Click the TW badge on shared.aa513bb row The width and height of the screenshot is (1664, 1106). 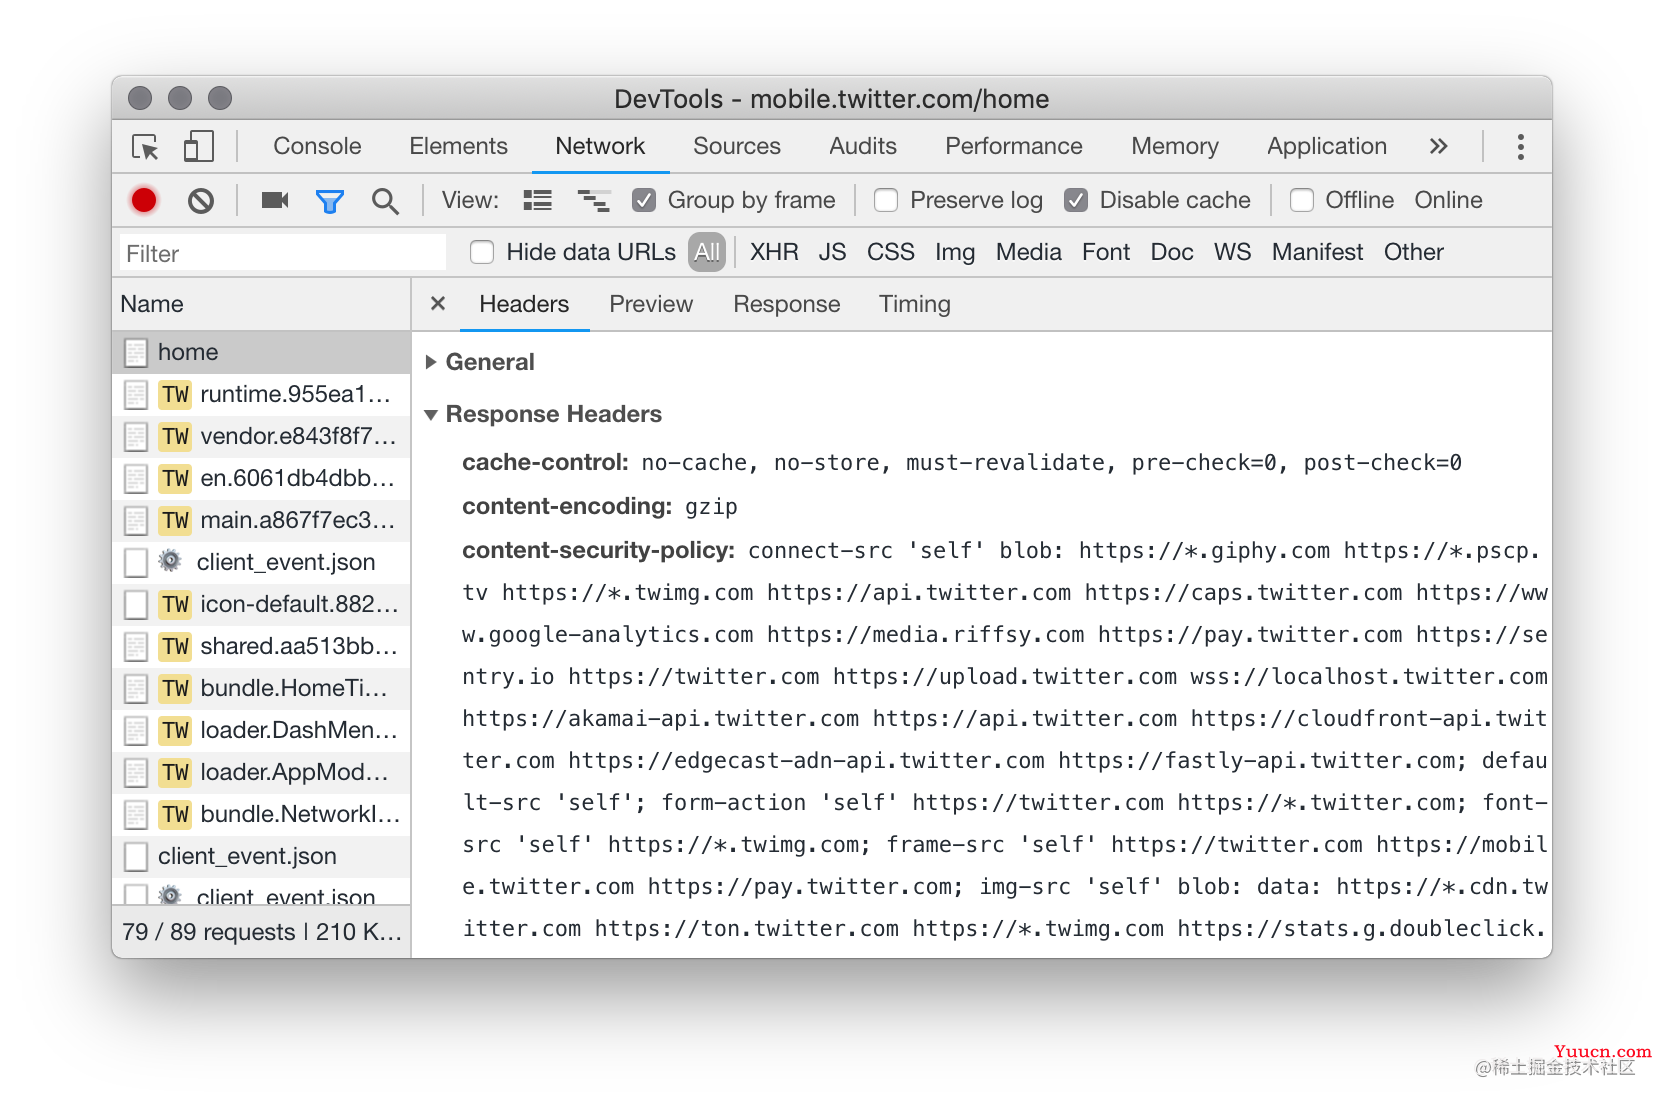tap(175, 646)
